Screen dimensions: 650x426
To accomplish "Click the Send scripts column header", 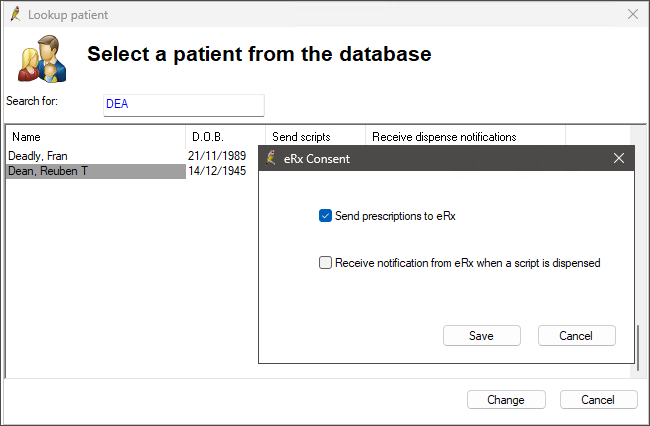I will [315, 137].
